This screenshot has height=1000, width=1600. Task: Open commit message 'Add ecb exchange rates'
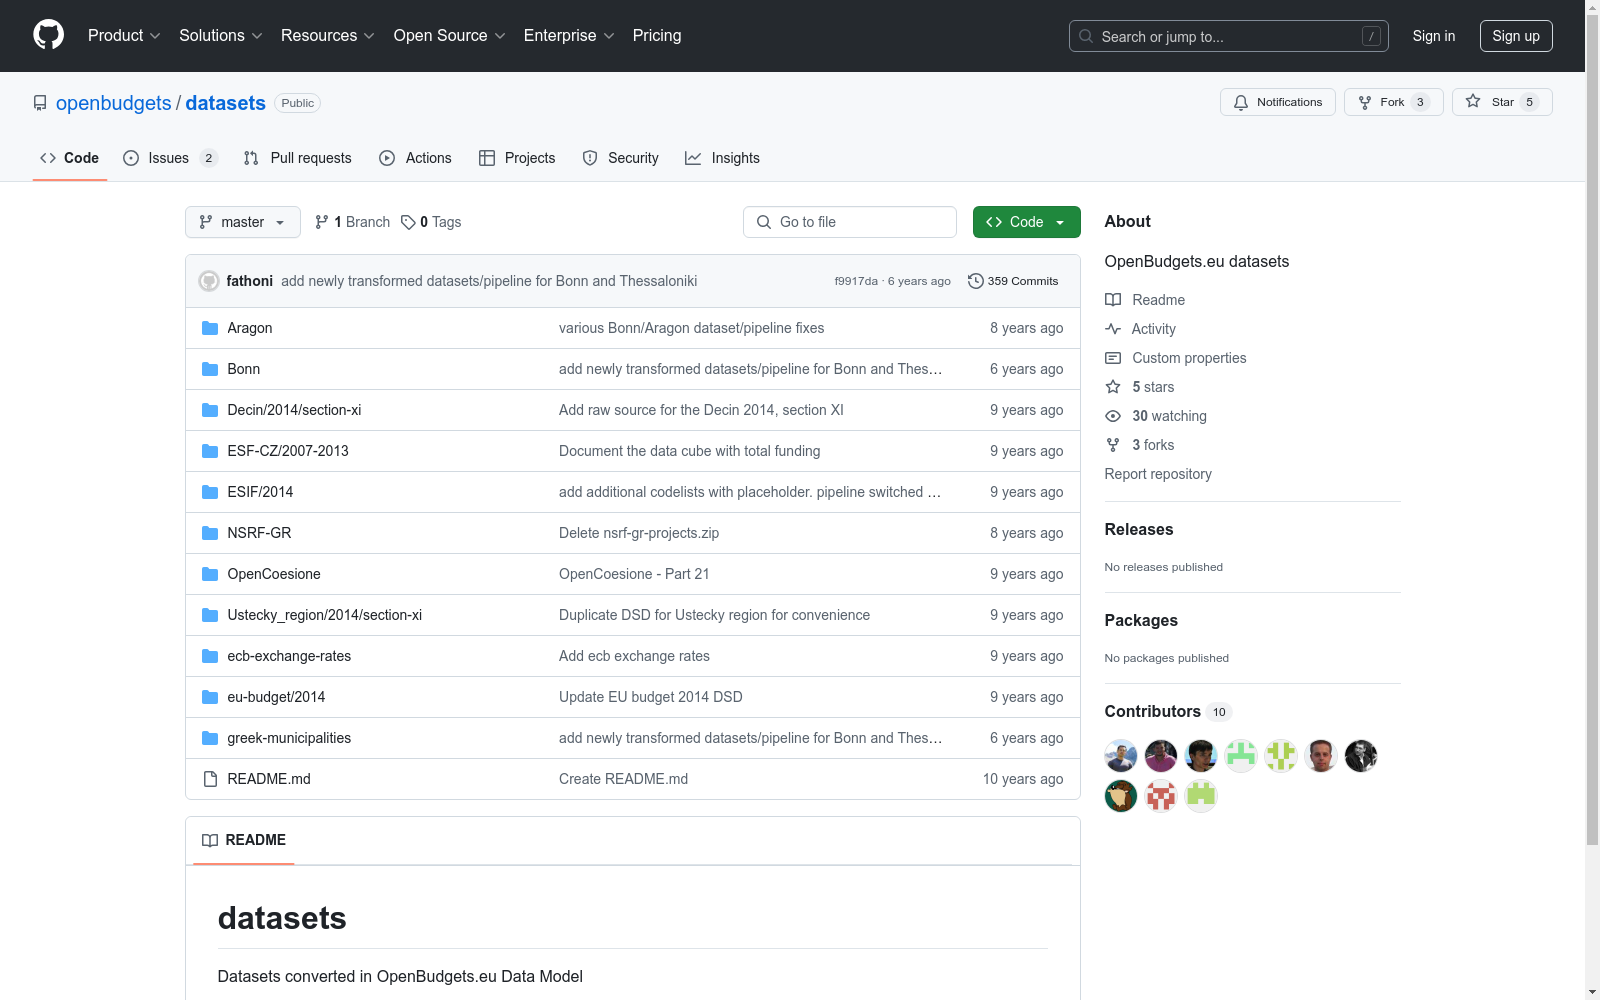[x=634, y=656]
